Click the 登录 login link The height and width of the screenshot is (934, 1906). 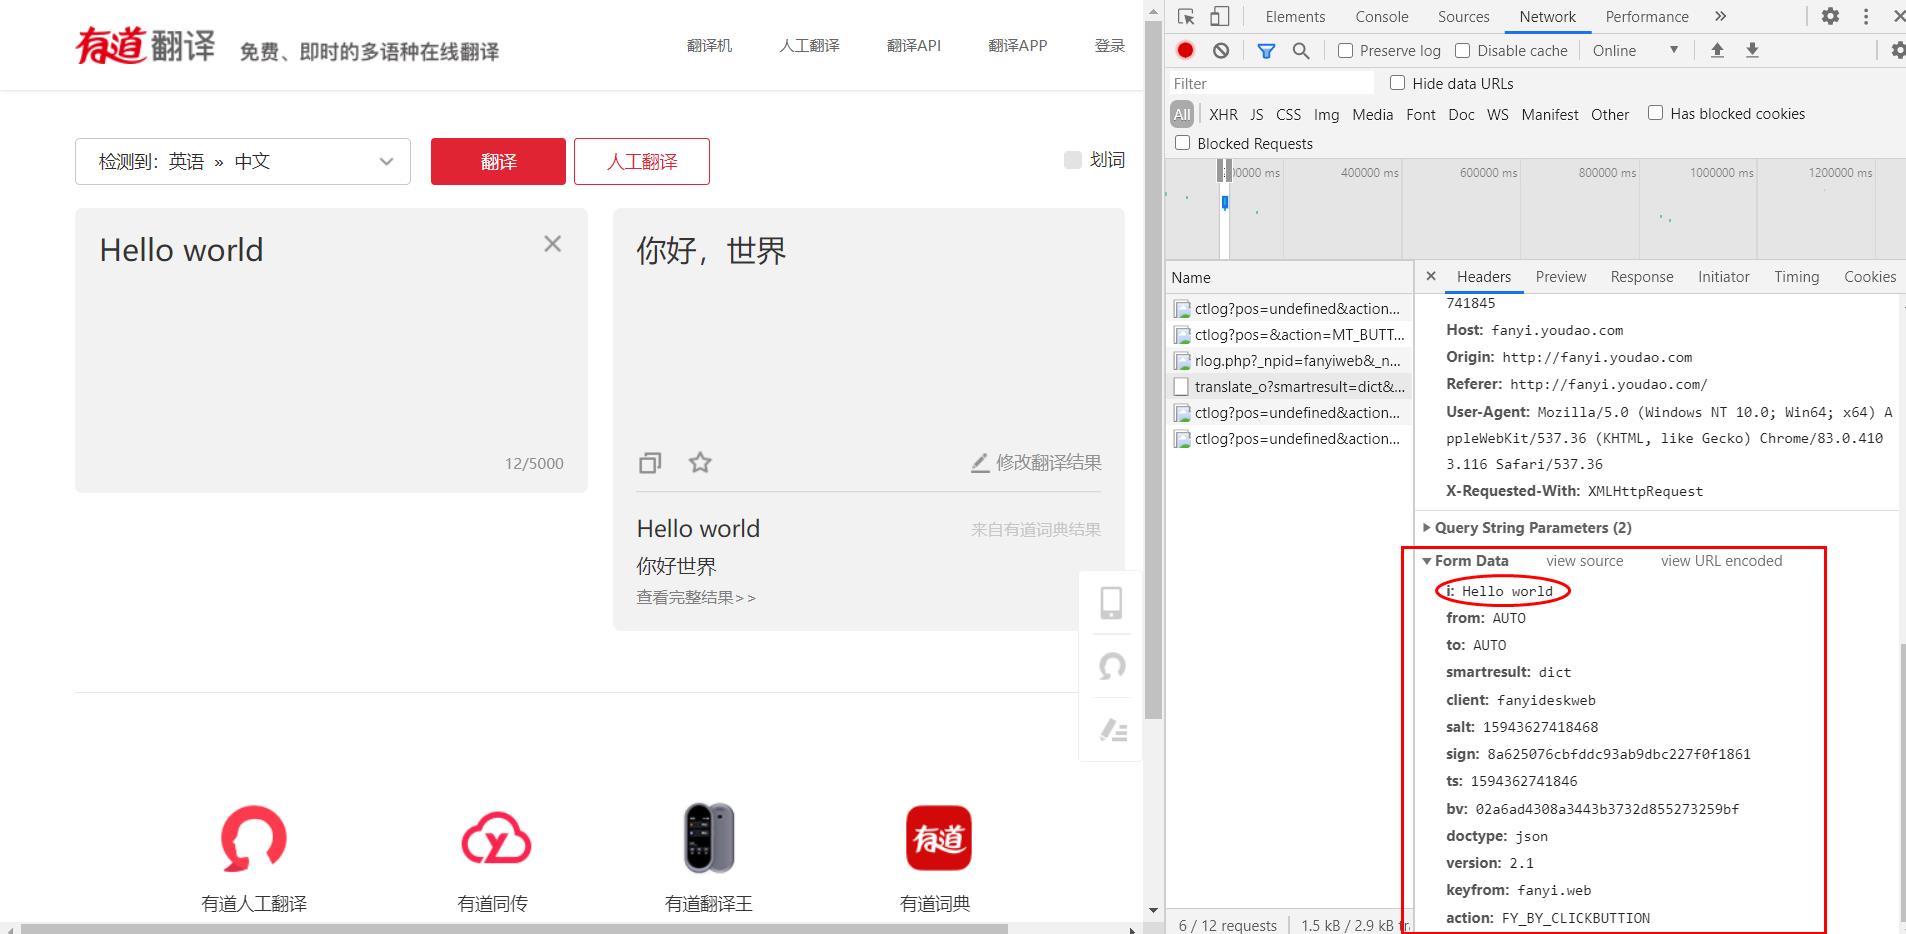(x=1110, y=46)
